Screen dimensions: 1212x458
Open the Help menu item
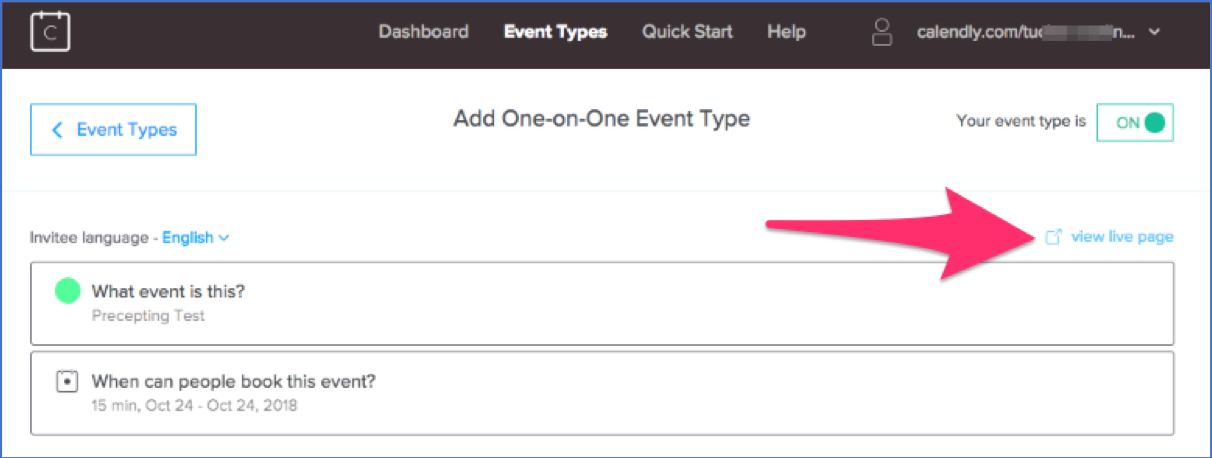[x=787, y=32]
